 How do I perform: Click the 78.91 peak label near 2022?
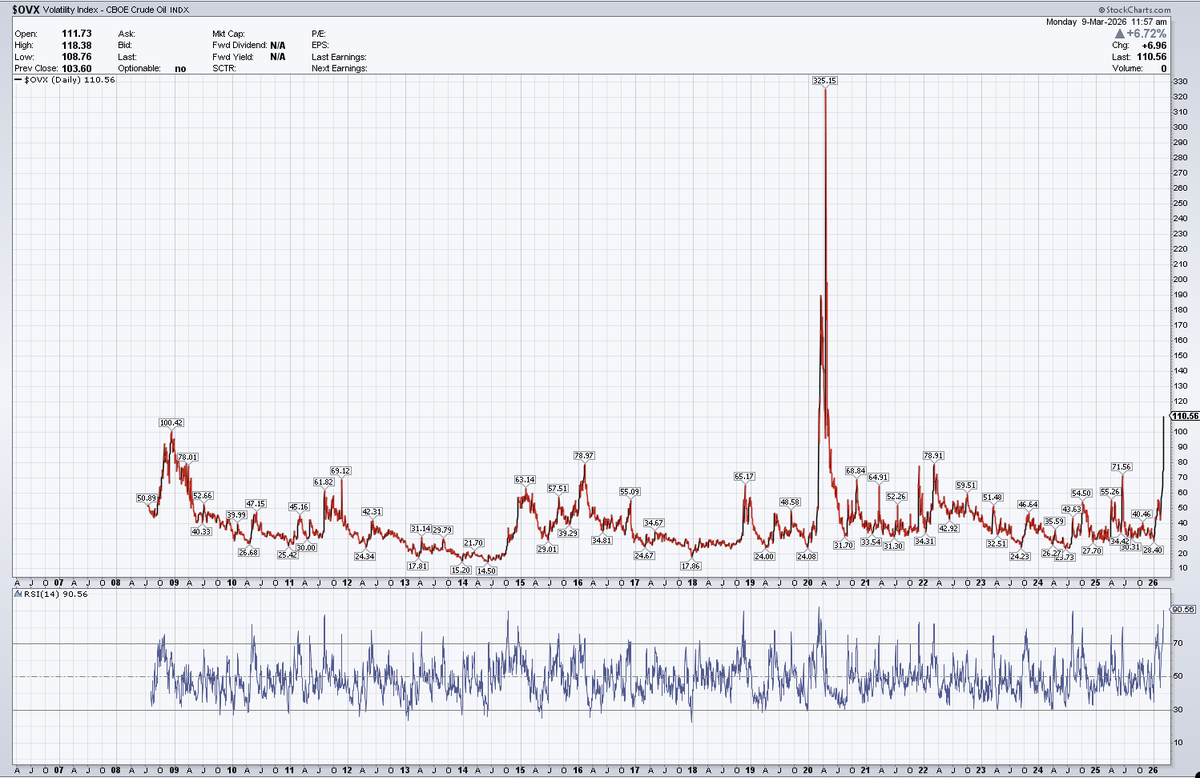click(933, 456)
